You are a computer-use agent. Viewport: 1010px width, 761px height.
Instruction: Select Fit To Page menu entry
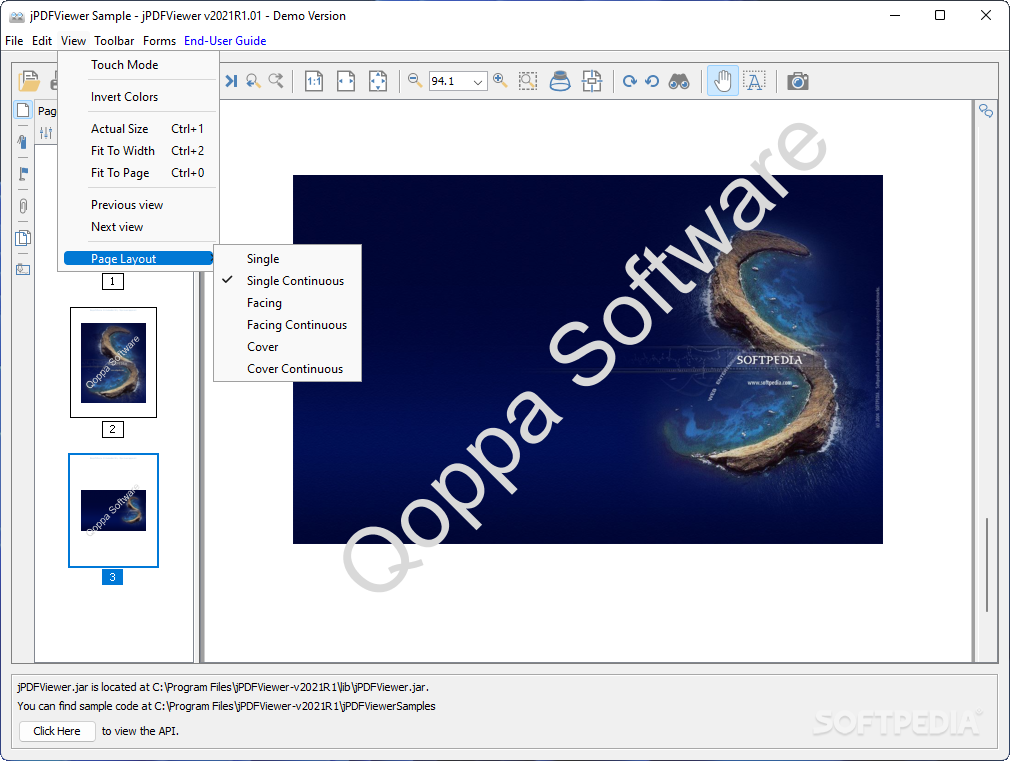(x=138, y=173)
